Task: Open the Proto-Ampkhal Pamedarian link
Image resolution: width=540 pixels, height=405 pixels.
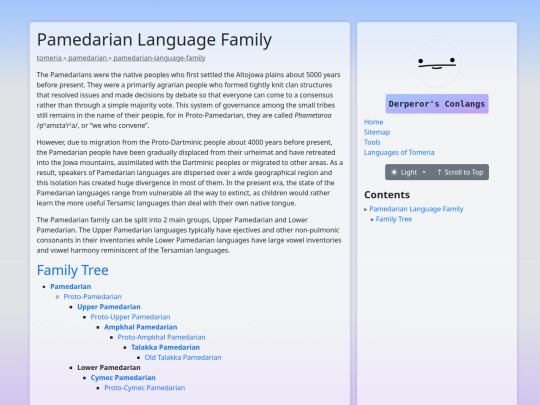Action: pos(161,337)
